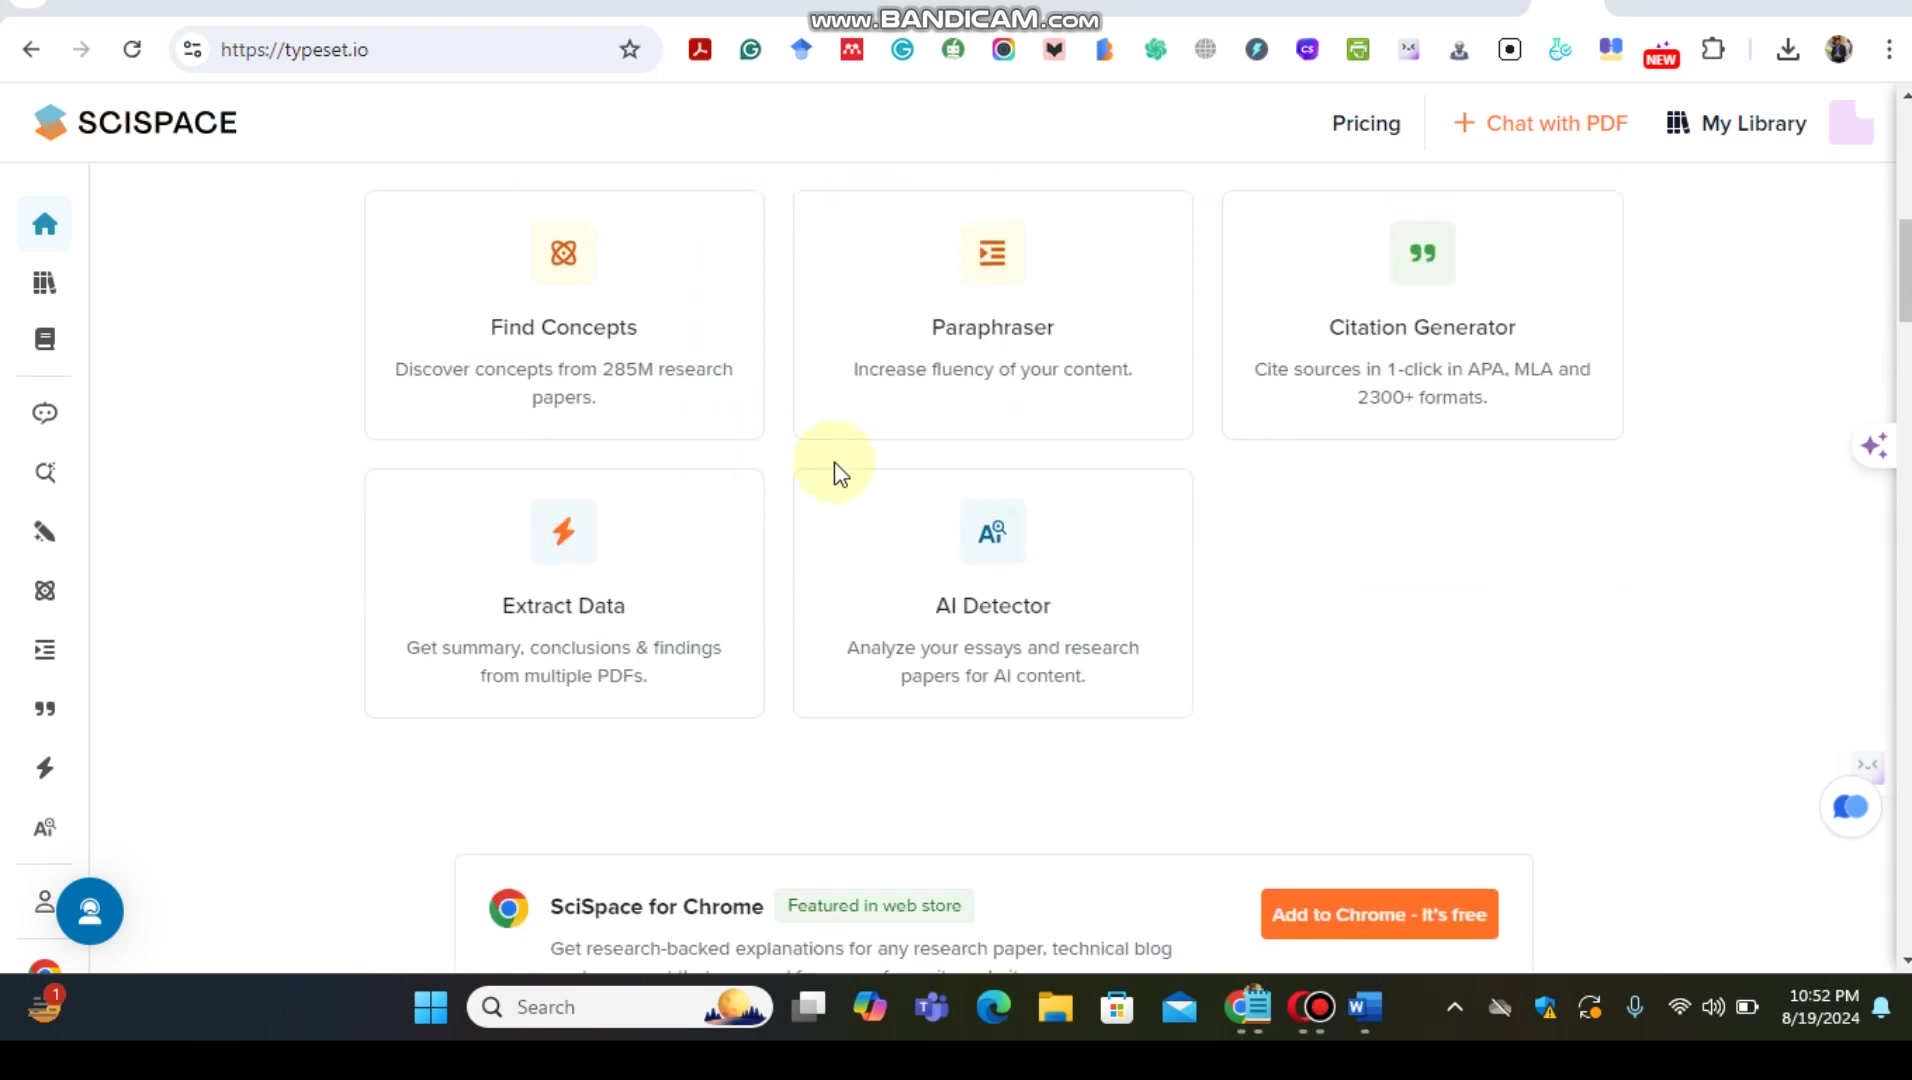
Task: Open the Chrome three-dot menu
Action: click(x=1889, y=49)
